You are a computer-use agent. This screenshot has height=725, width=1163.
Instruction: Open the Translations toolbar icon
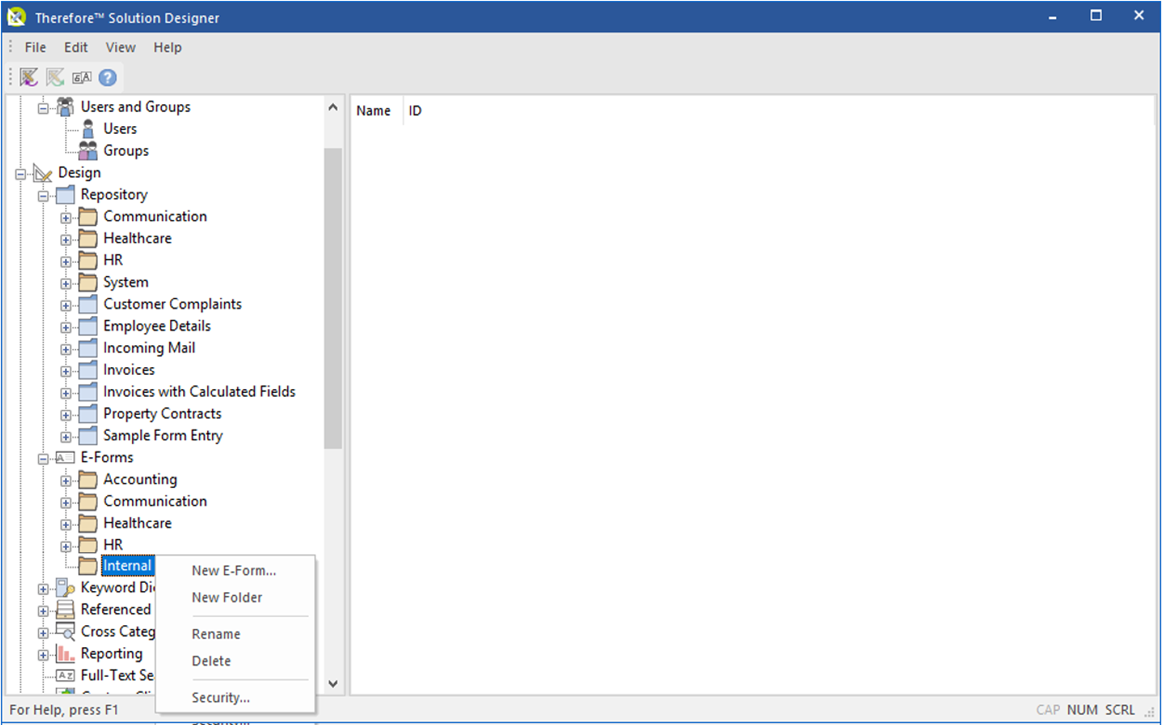pyautogui.click(x=80, y=77)
